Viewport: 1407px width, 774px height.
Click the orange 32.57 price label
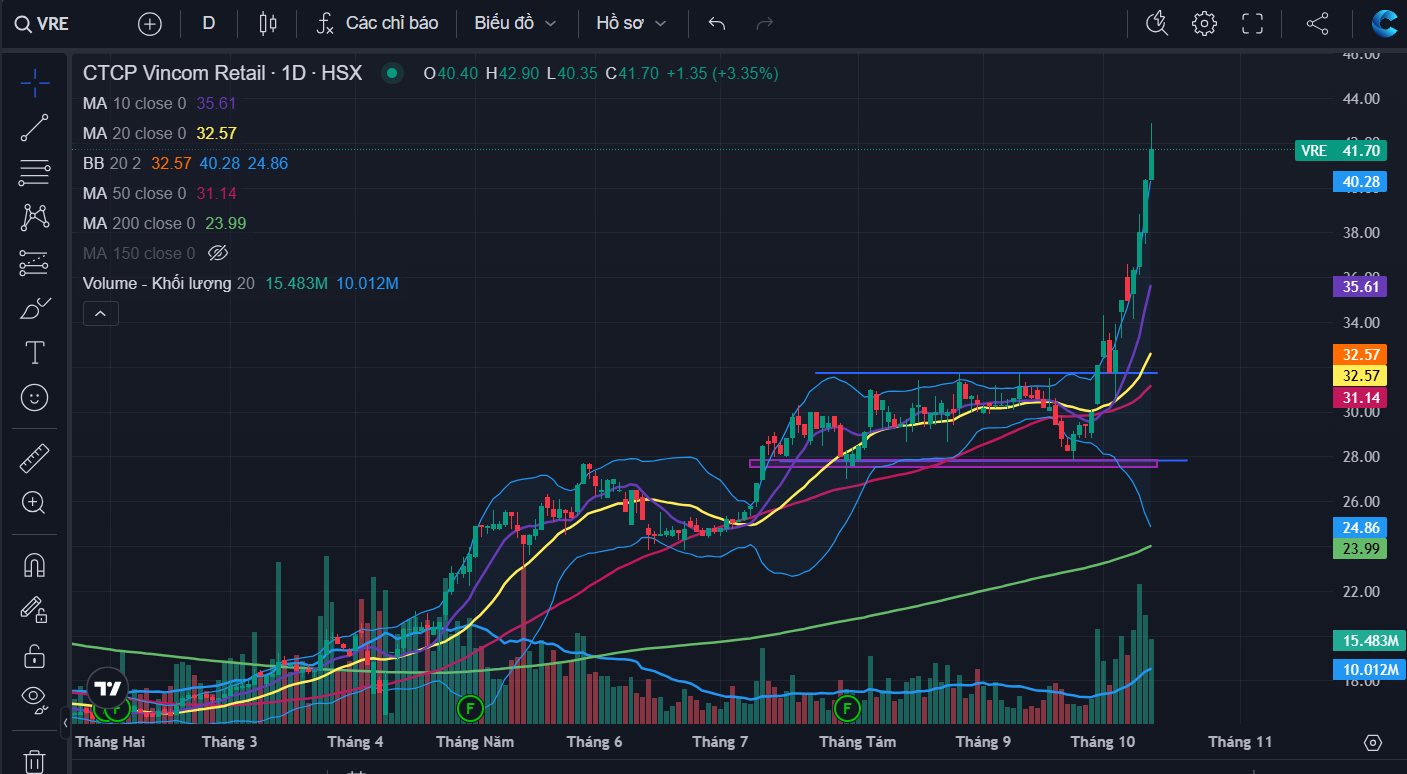coord(1360,354)
